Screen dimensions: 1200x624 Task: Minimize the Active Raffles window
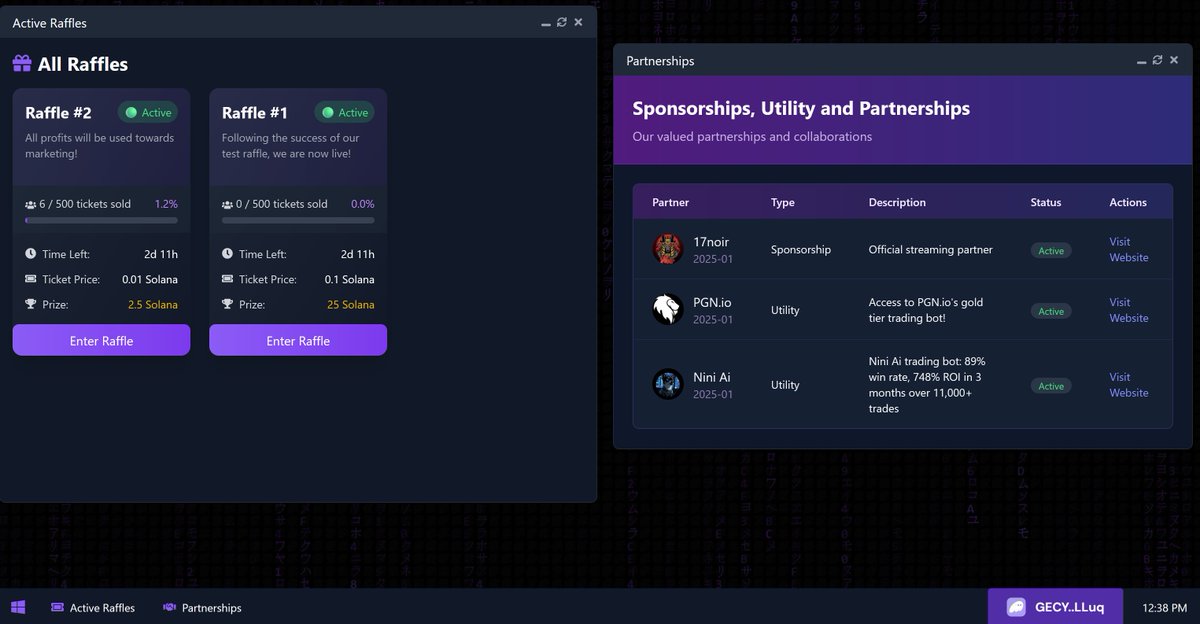[x=546, y=22]
